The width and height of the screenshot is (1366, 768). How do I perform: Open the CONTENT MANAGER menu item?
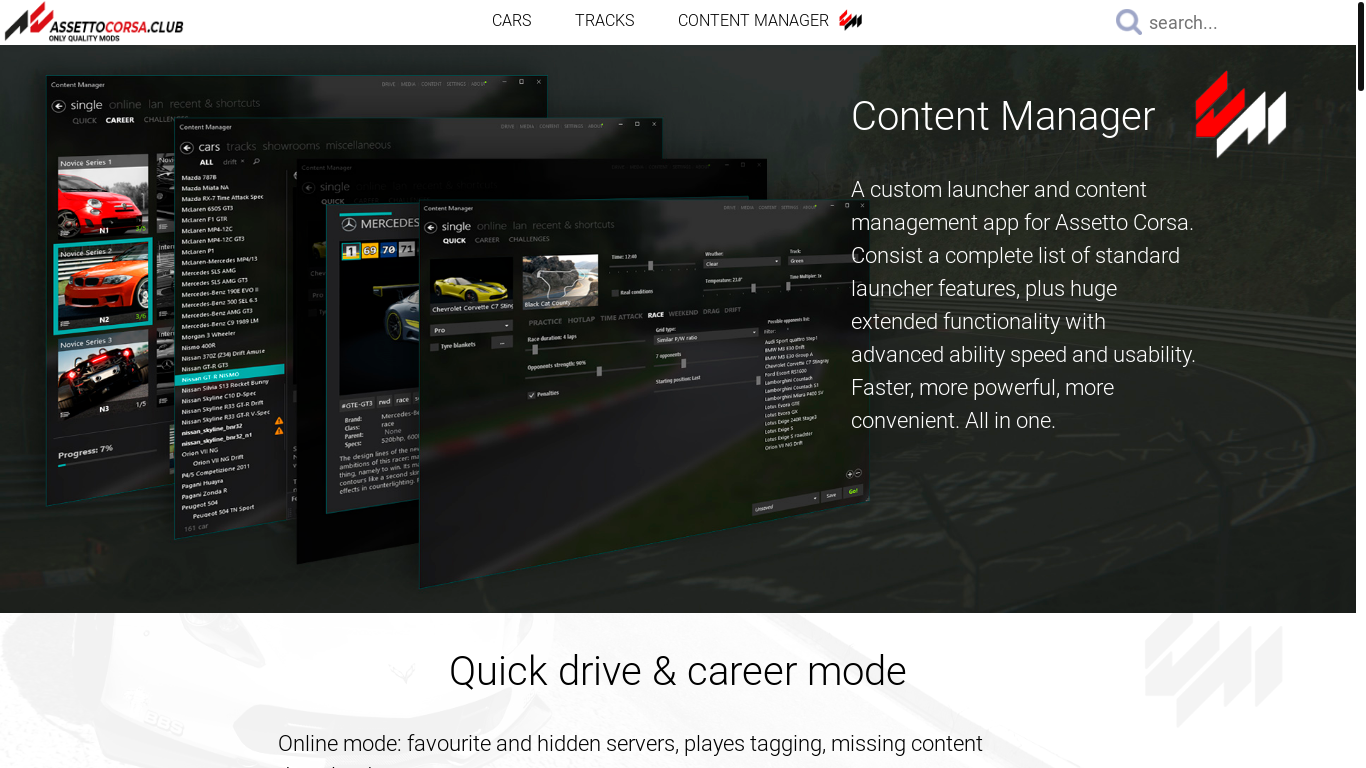[753, 20]
